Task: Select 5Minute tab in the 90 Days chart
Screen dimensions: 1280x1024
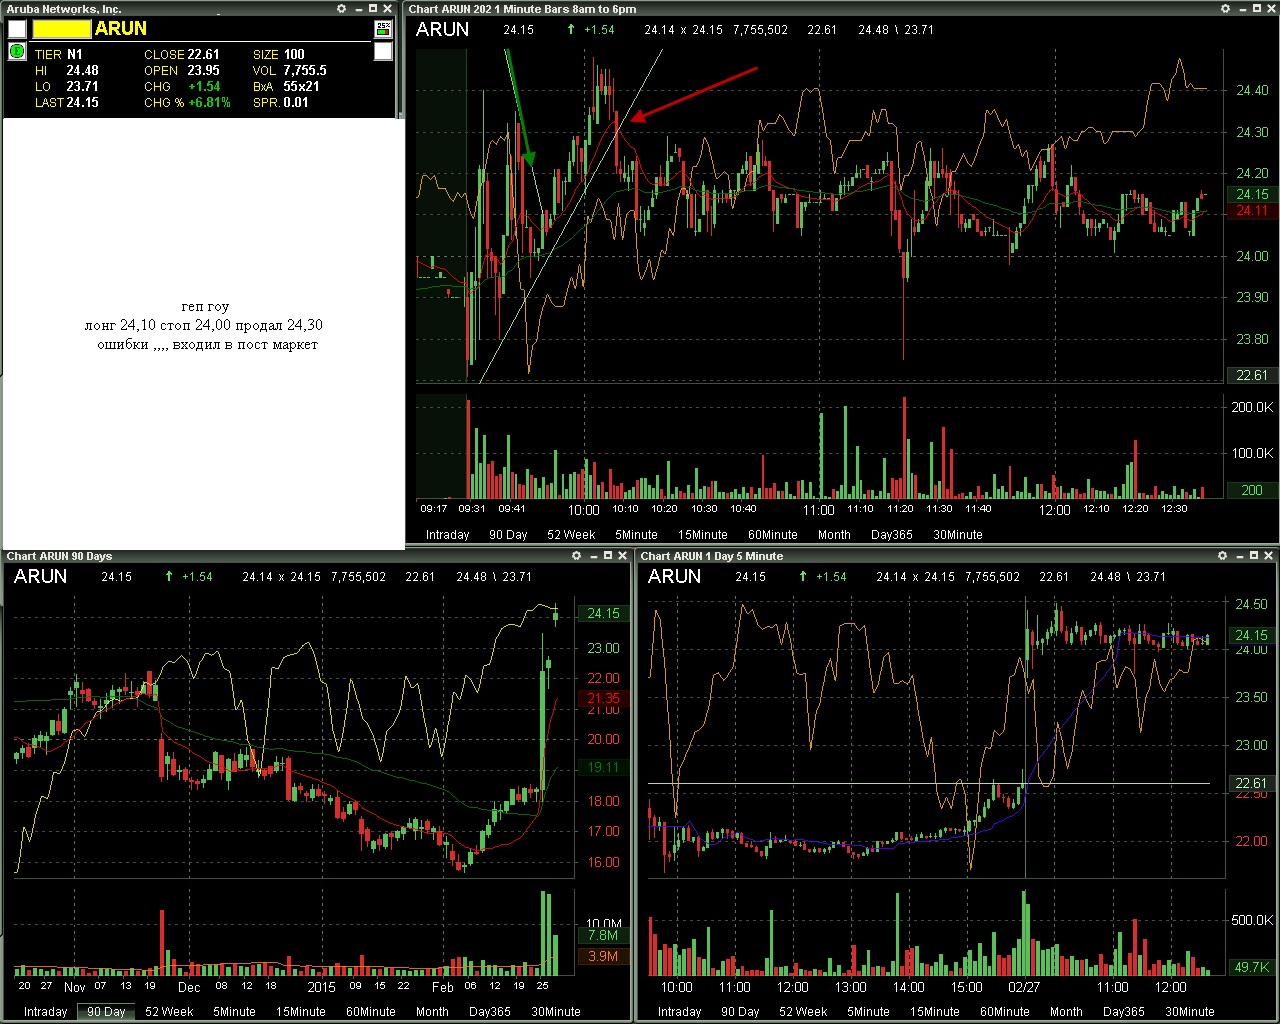Action: [x=234, y=1012]
